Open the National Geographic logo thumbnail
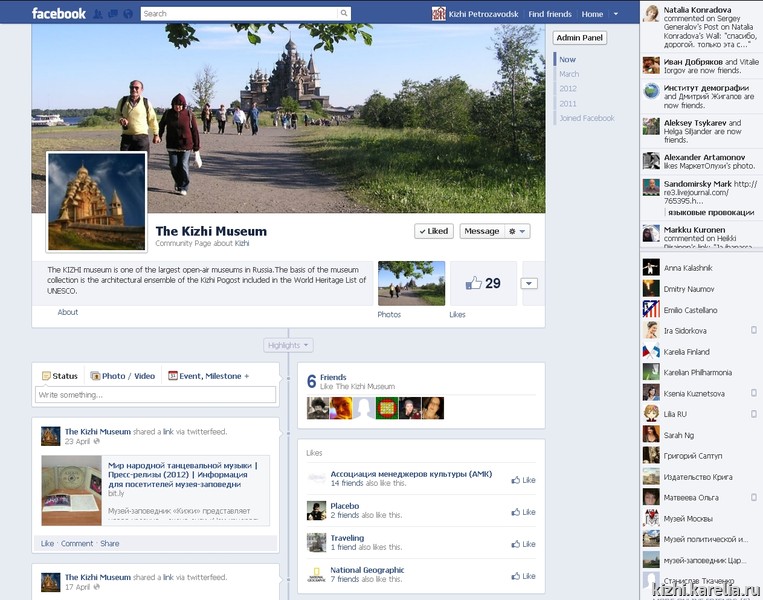This screenshot has width=763, height=600. [x=316, y=574]
